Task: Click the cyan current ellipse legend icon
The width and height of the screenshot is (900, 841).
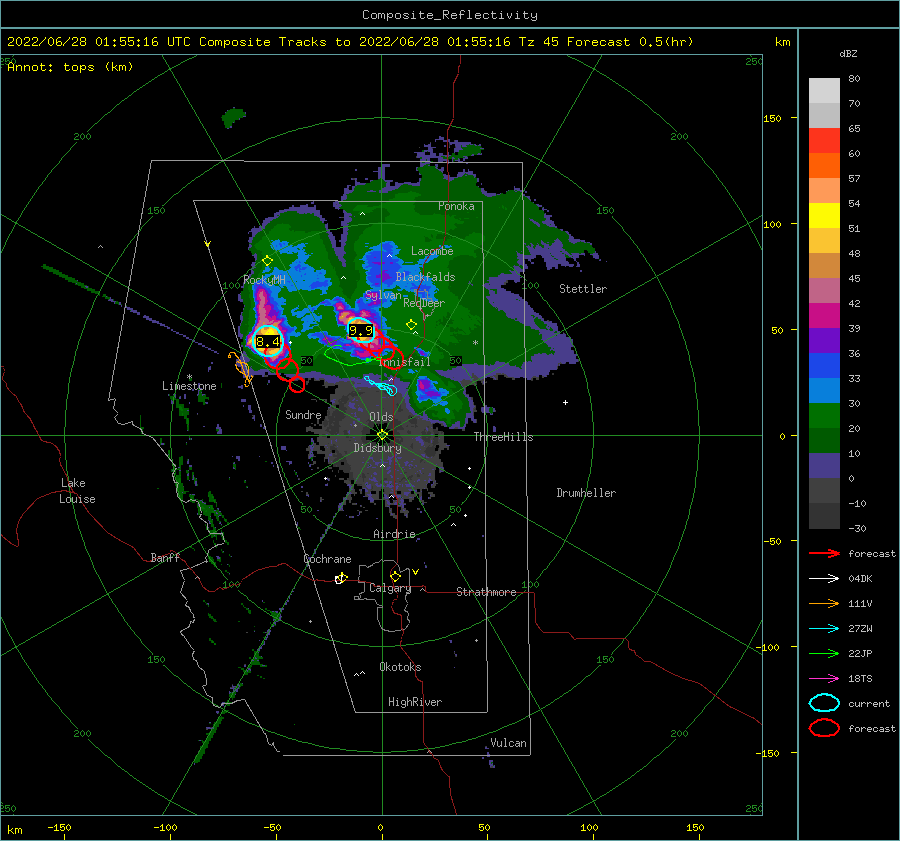Action: pos(824,703)
